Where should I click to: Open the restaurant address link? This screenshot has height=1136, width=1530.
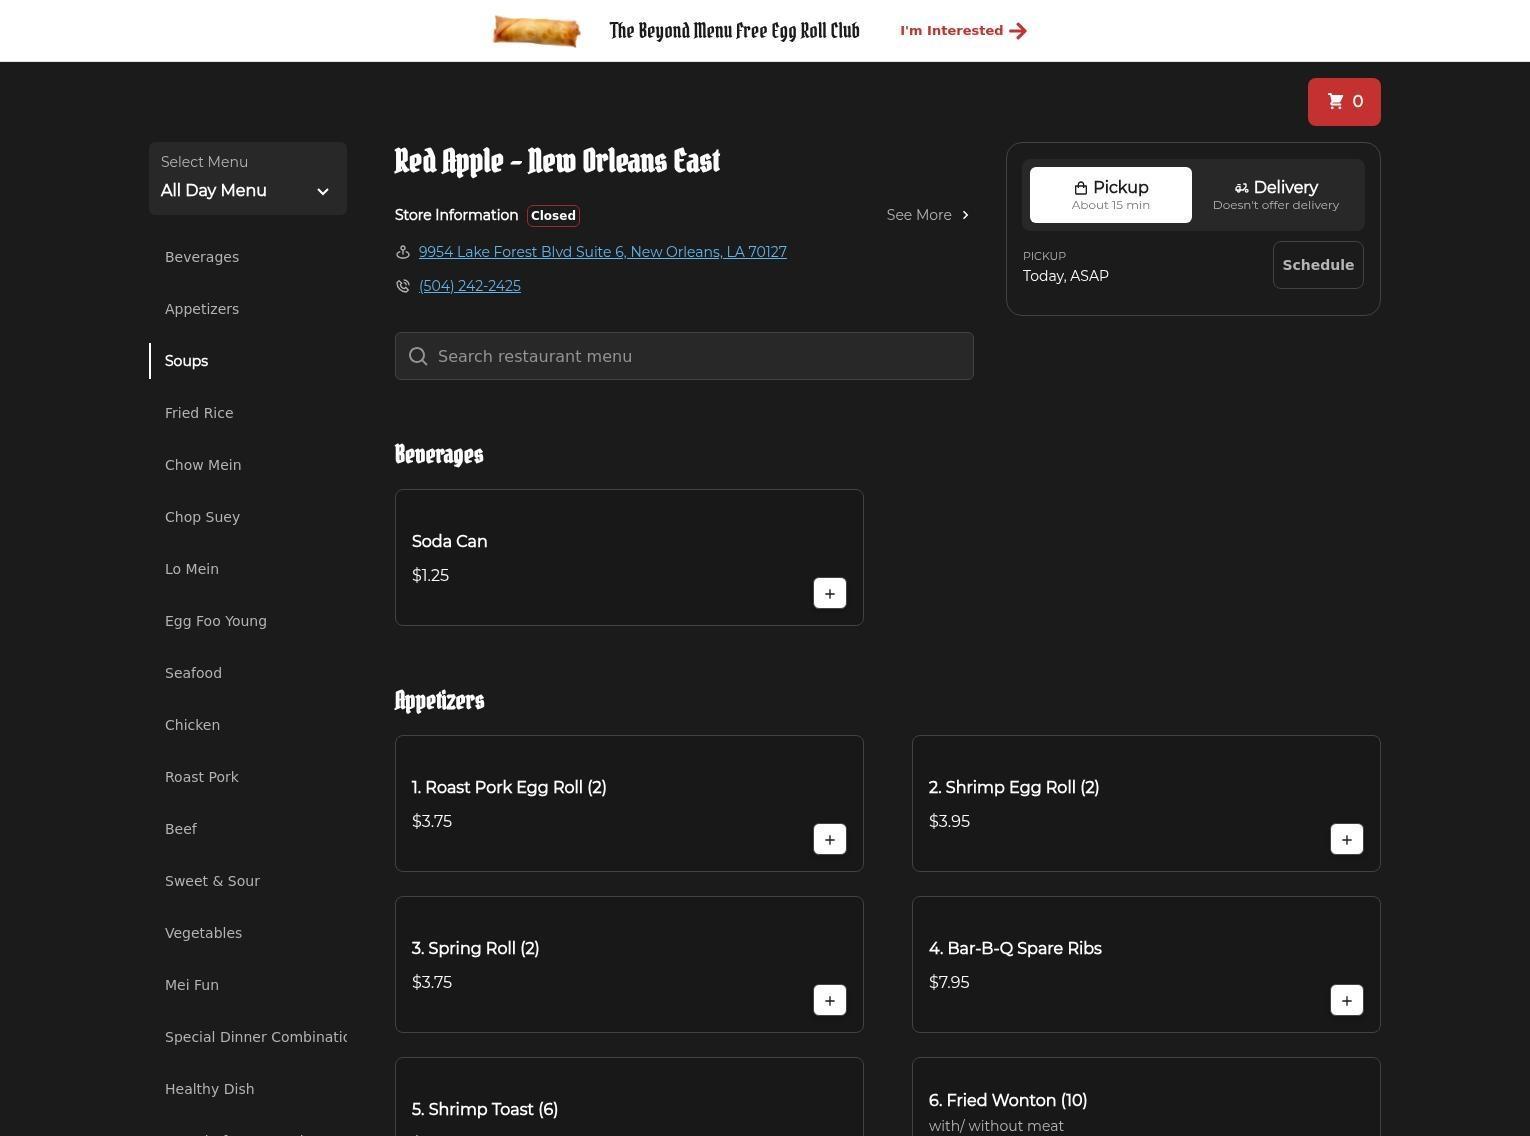tap(602, 252)
